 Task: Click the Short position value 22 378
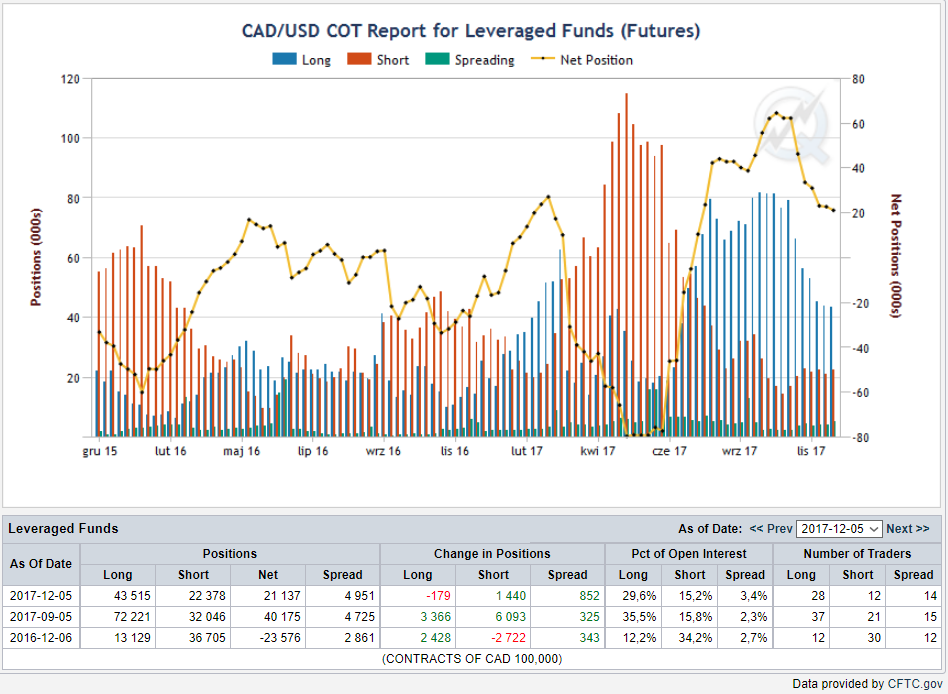pos(207,596)
